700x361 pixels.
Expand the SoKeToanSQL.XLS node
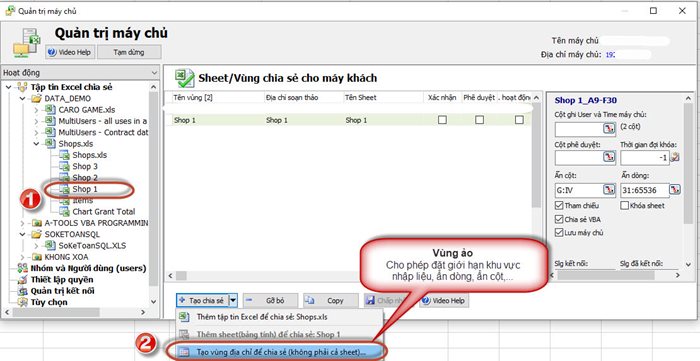[37, 245]
